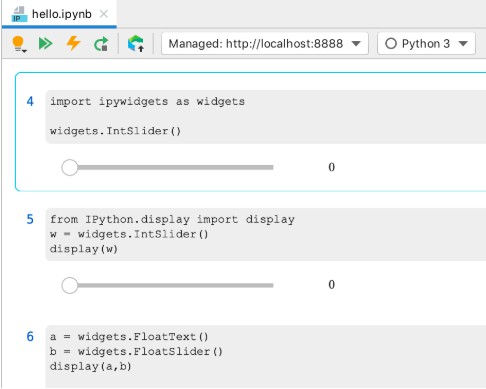
Task: Run all cells with double-arrow icon
Action: [45, 43]
